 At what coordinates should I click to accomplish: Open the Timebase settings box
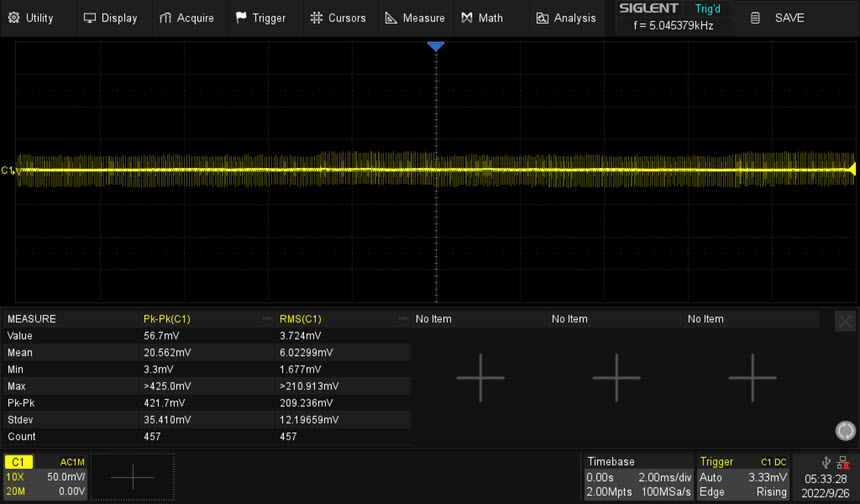coord(638,477)
